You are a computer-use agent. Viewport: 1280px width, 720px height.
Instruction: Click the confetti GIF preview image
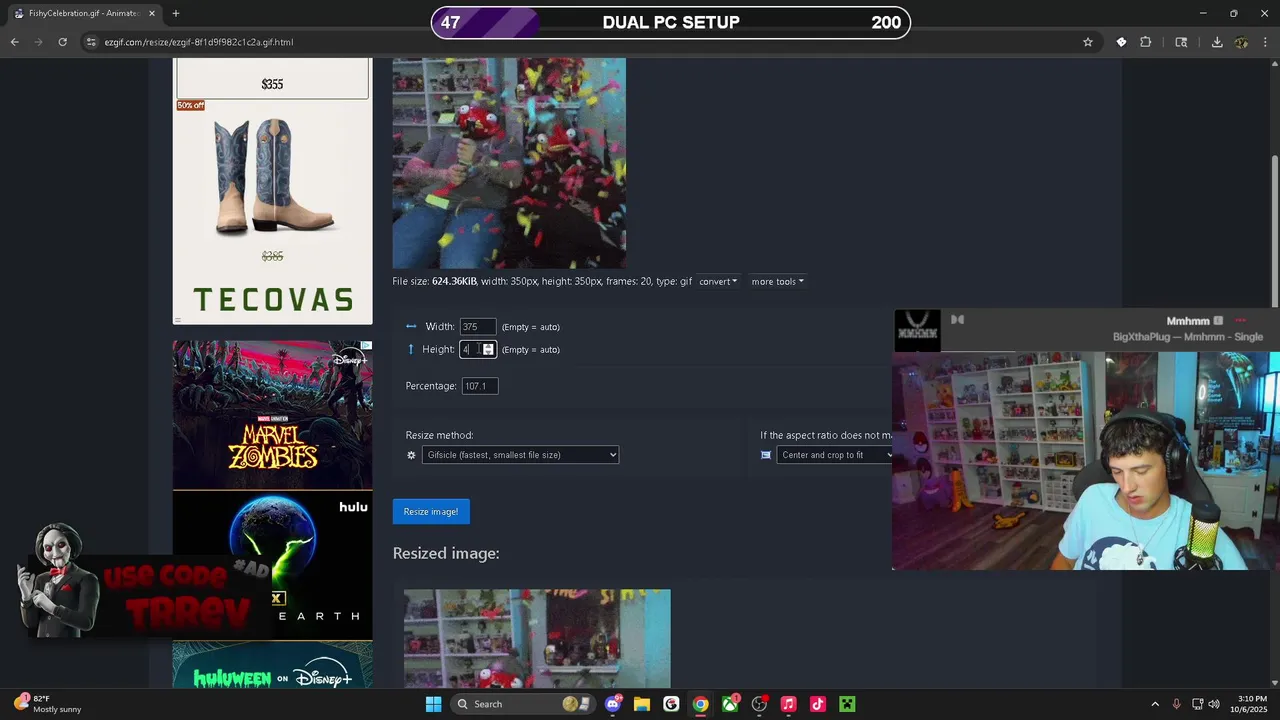(x=509, y=163)
